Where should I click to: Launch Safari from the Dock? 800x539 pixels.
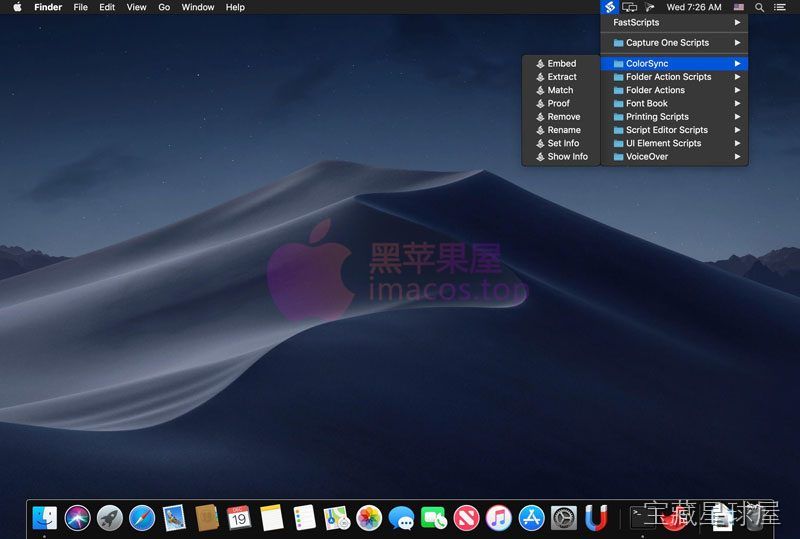(142, 518)
